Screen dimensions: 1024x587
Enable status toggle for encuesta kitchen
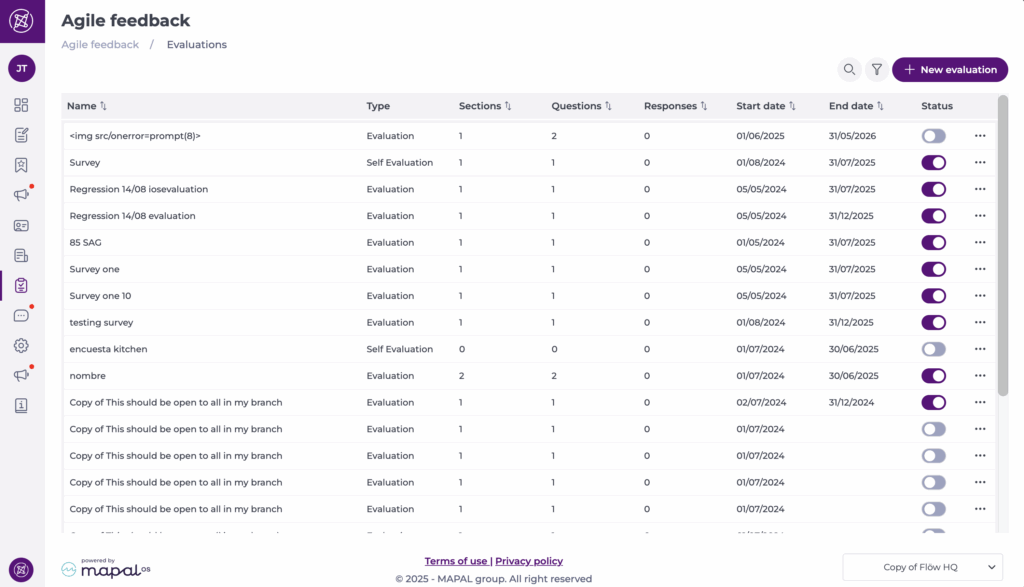[x=933, y=349]
